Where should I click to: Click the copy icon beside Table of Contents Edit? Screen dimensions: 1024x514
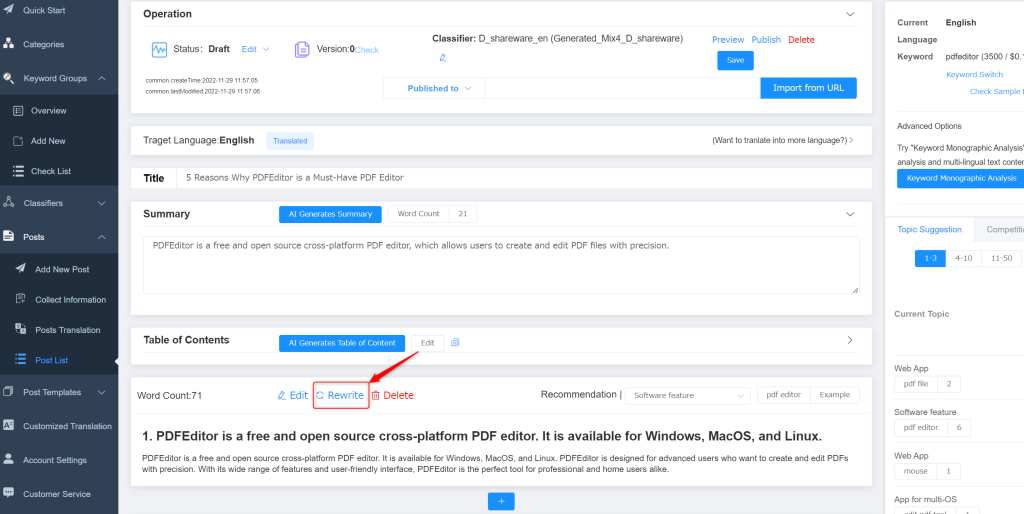pos(455,342)
